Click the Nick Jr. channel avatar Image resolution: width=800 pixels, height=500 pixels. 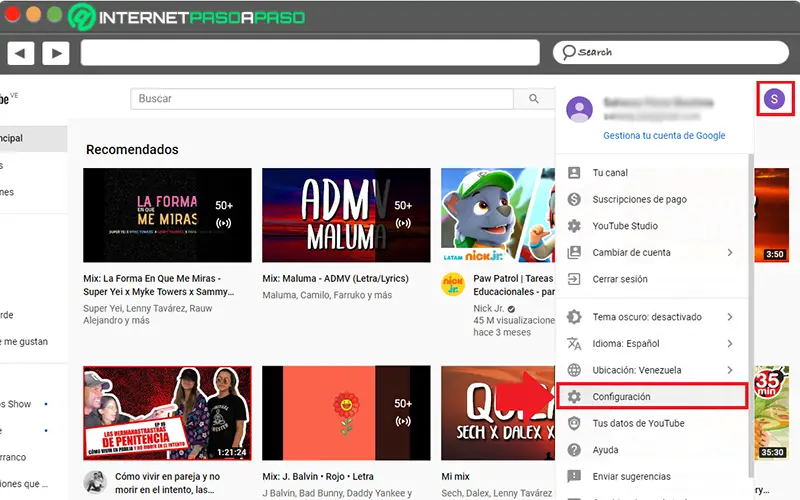453,284
